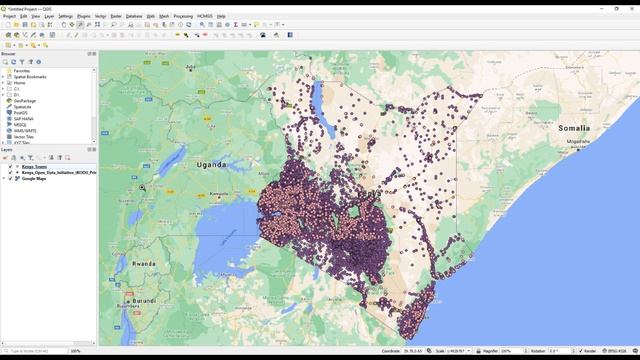The image size is (640, 360).
Task: Click the Add Item icon in the Browser panel toolbar
Action: click(x=5, y=62)
